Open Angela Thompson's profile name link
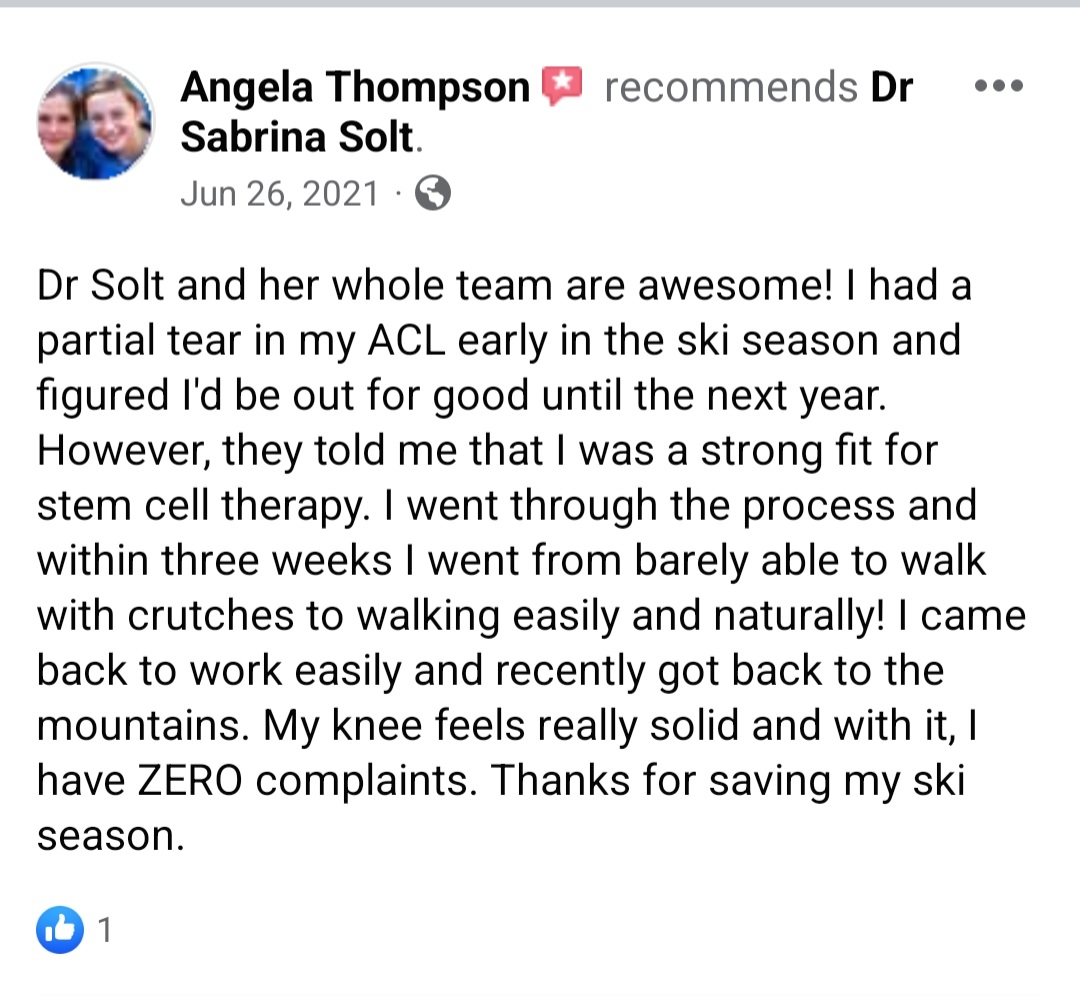Image resolution: width=1080 pixels, height=996 pixels. [x=355, y=87]
